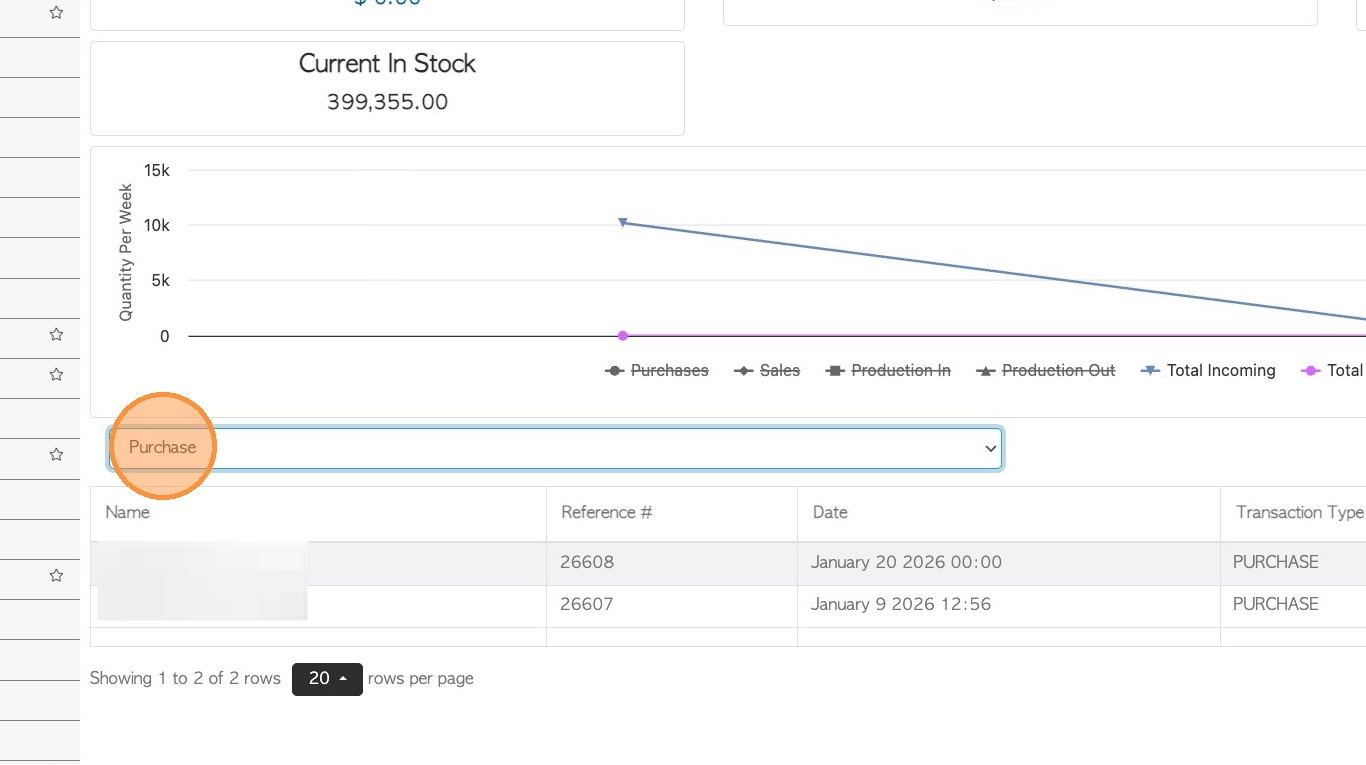Sort table by Date column header

coord(830,513)
